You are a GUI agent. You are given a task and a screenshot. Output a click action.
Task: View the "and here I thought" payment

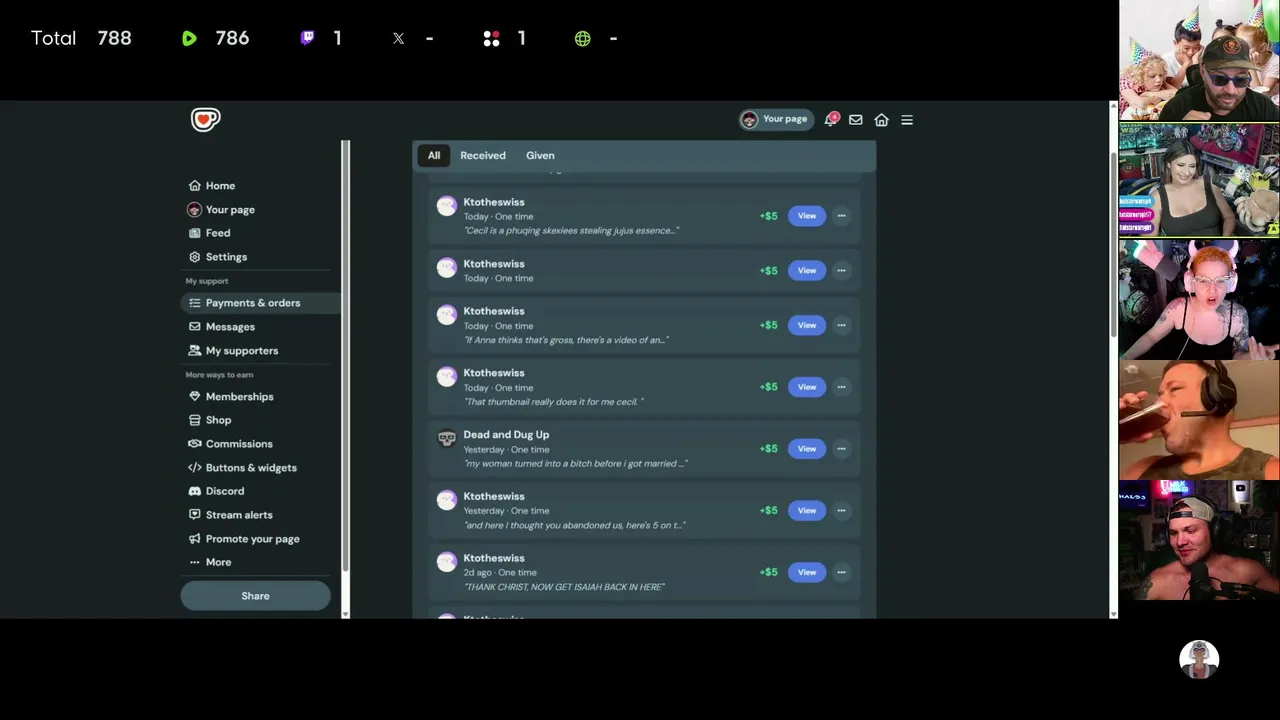pos(807,510)
